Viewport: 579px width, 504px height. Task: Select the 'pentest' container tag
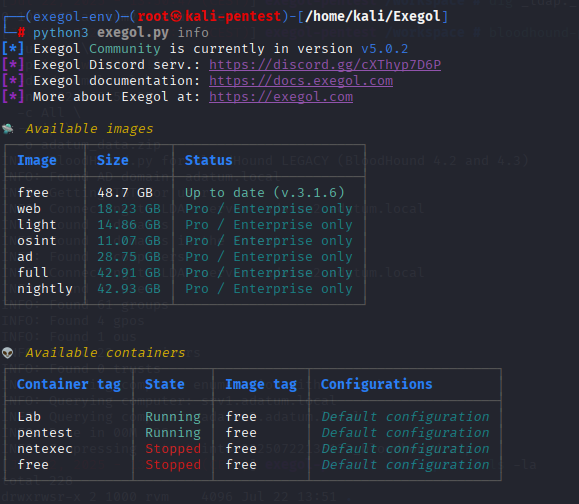45,433
